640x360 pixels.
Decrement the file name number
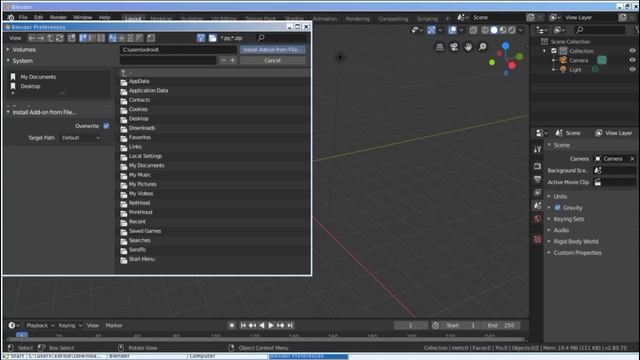pyautogui.click(x=223, y=60)
